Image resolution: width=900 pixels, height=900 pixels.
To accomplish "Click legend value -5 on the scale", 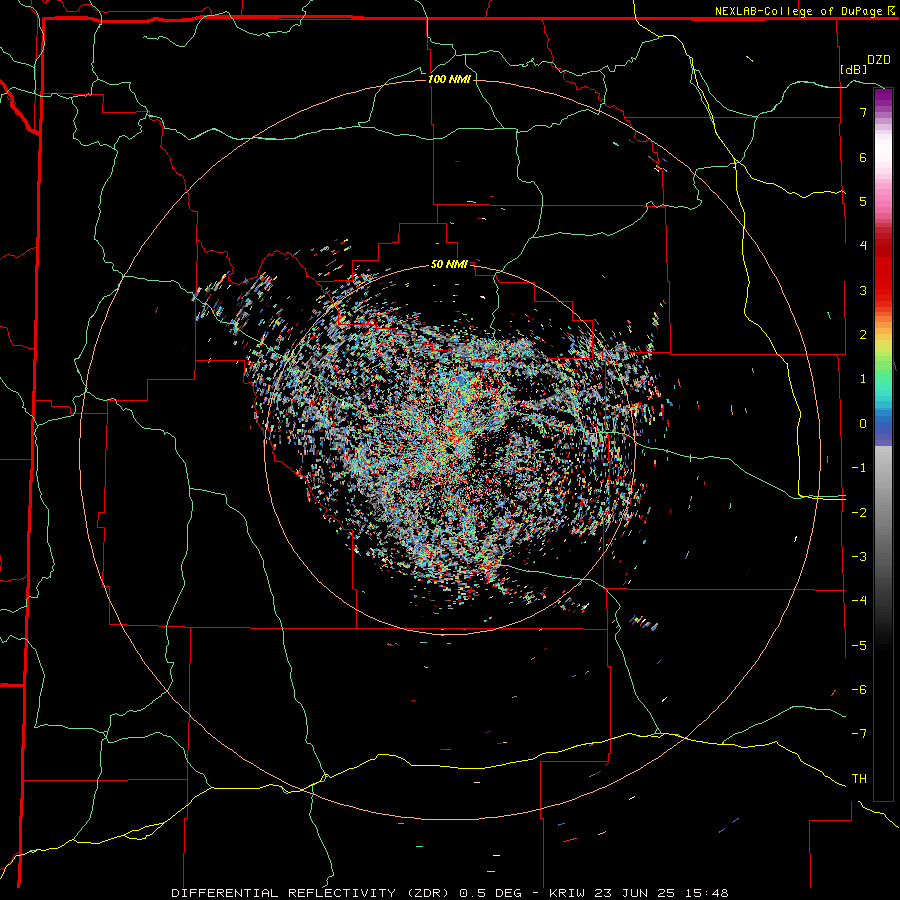I will 859,646.
